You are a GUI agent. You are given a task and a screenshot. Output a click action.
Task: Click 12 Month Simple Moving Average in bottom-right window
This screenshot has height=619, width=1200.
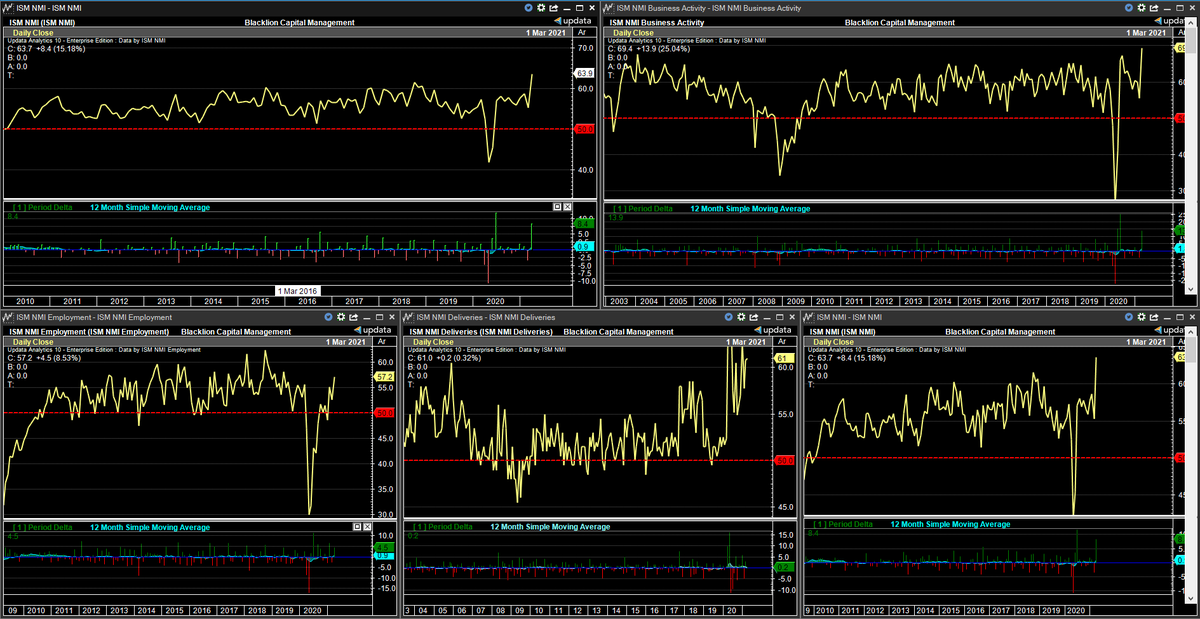click(950, 523)
